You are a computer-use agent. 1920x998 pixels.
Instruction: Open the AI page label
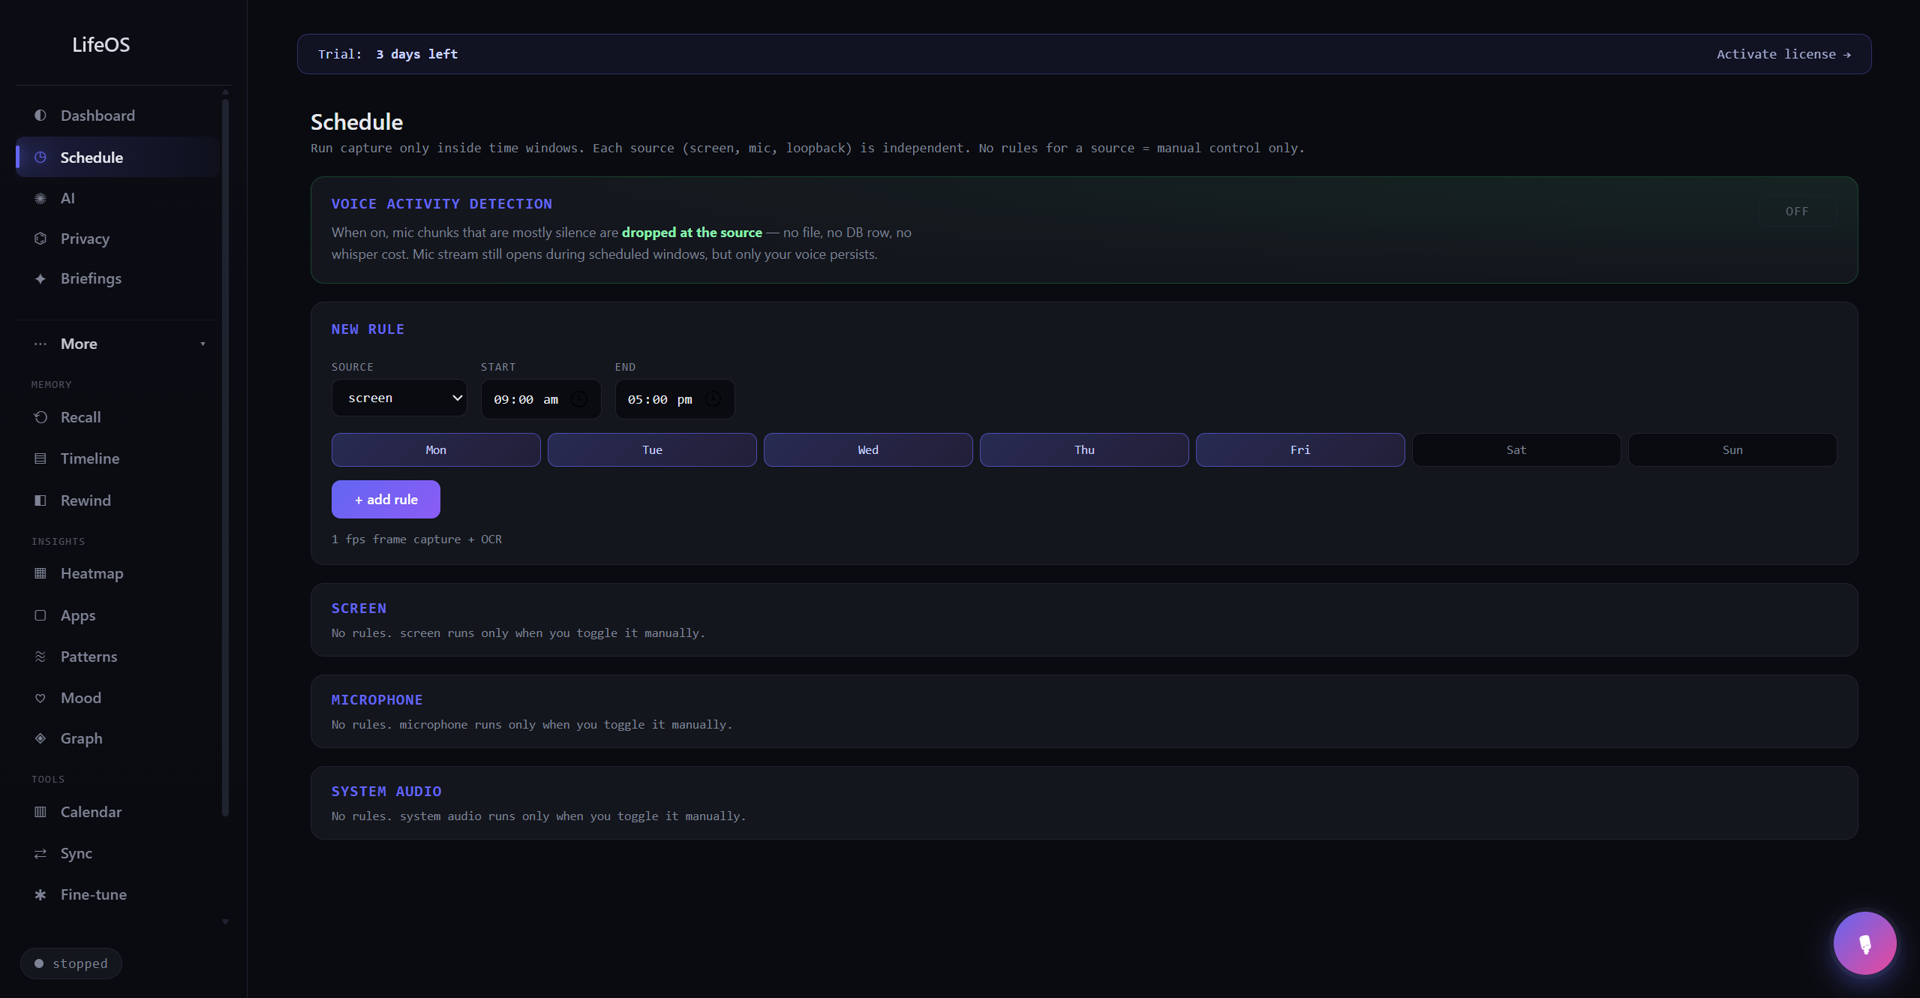tap(68, 198)
